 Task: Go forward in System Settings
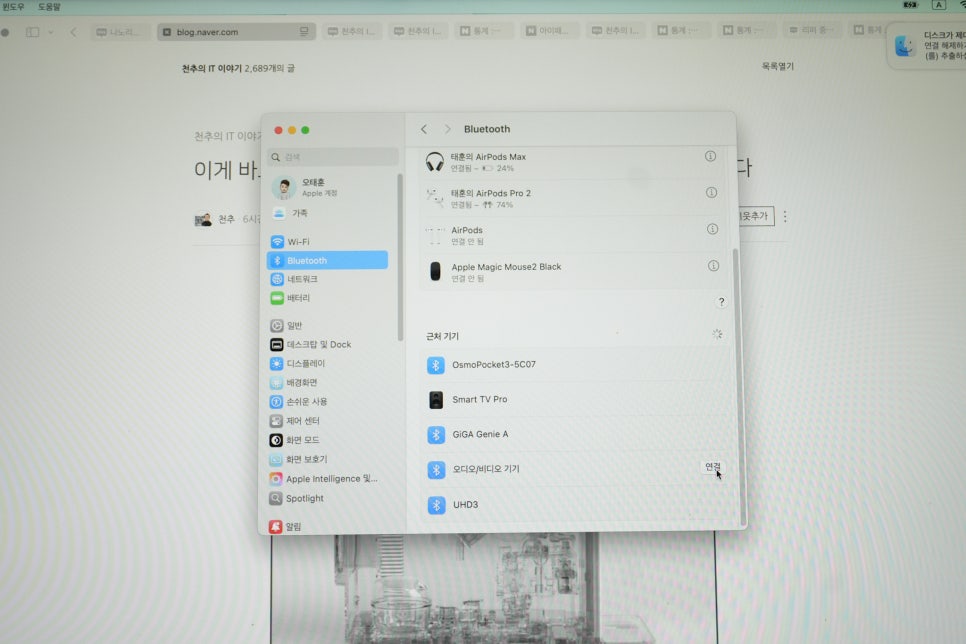(448, 129)
